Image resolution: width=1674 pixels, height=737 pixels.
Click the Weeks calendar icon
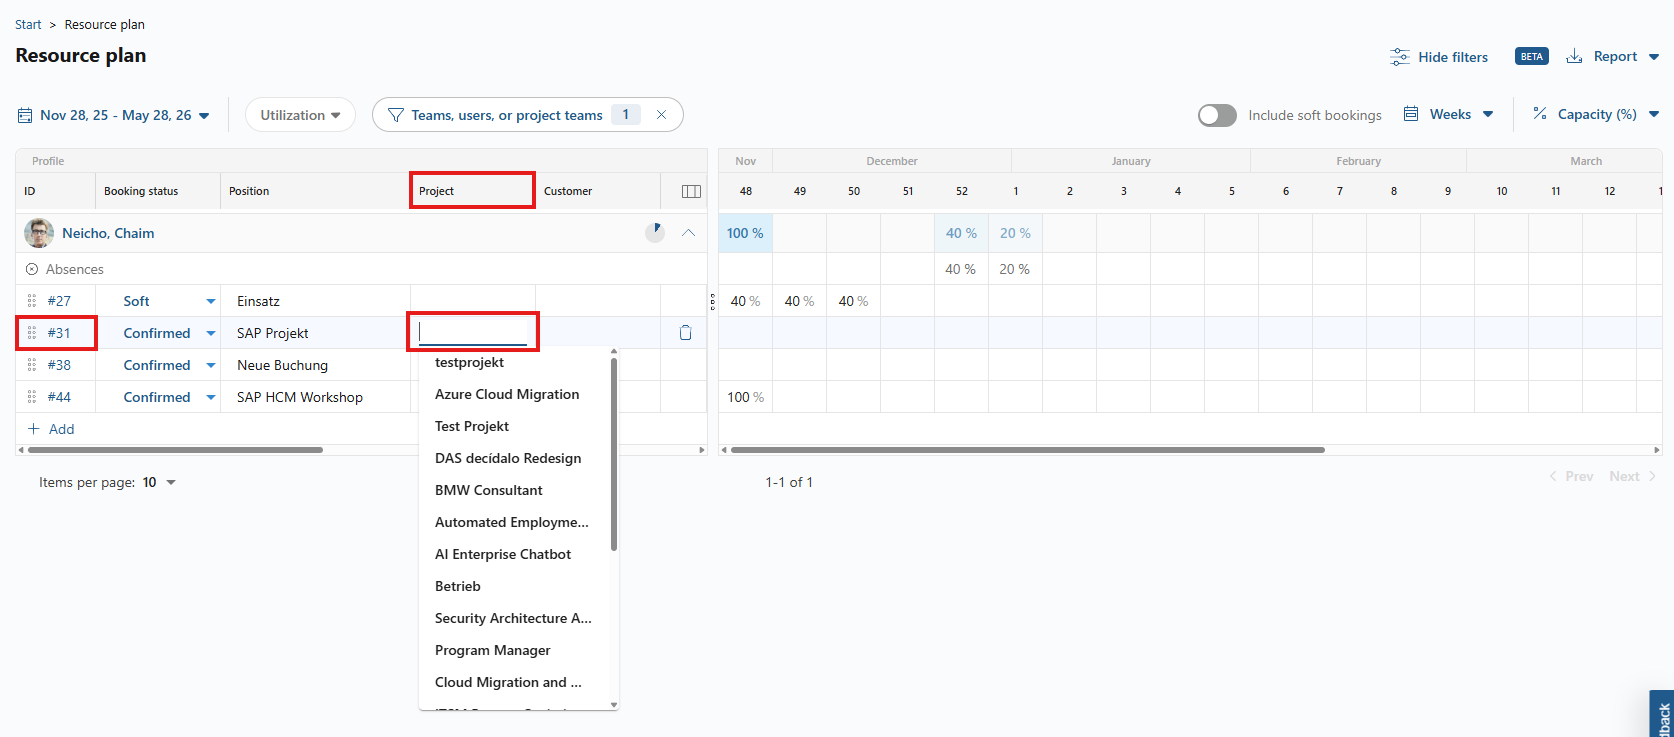(1411, 114)
